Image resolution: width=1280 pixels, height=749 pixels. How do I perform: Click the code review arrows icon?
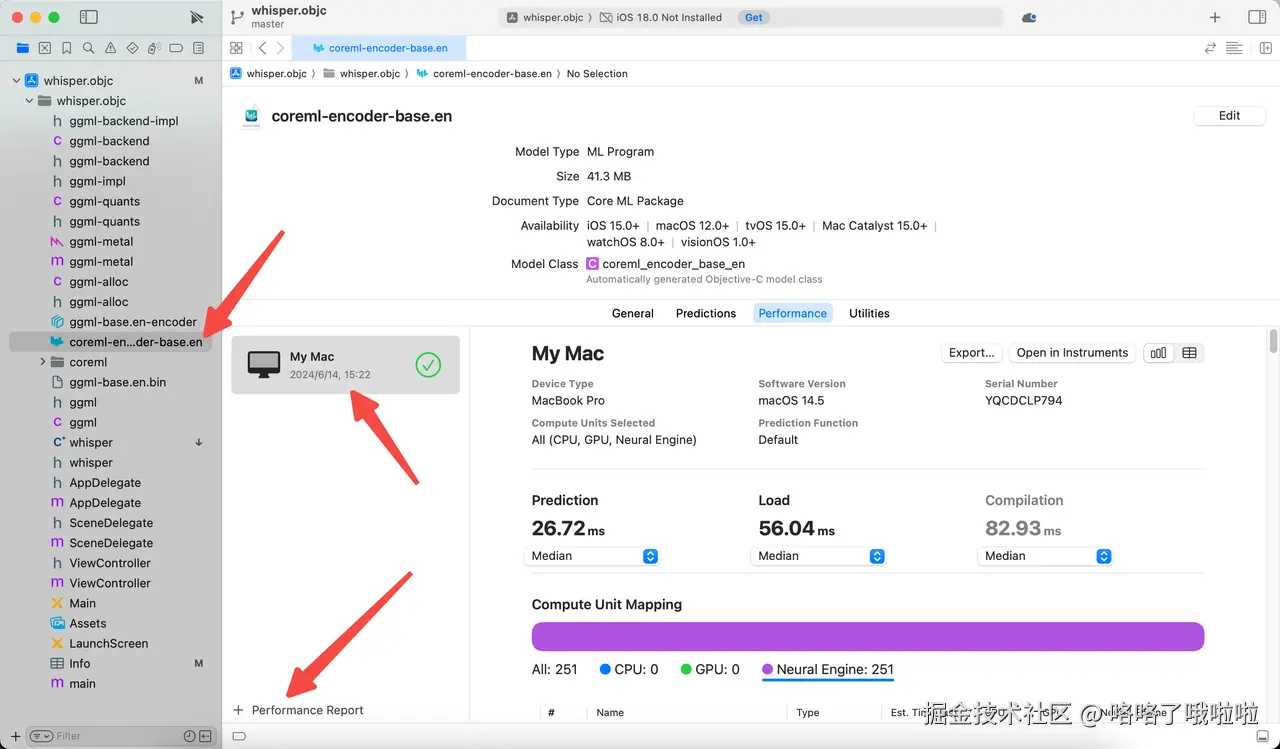[1210, 48]
